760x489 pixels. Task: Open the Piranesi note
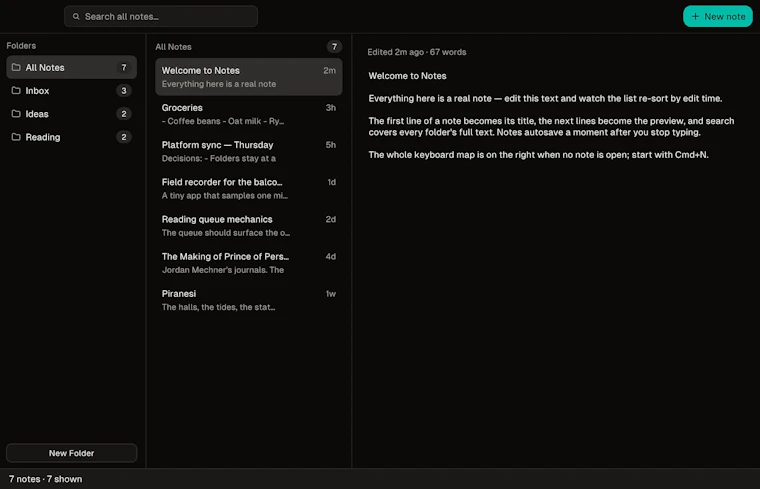tap(249, 300)
